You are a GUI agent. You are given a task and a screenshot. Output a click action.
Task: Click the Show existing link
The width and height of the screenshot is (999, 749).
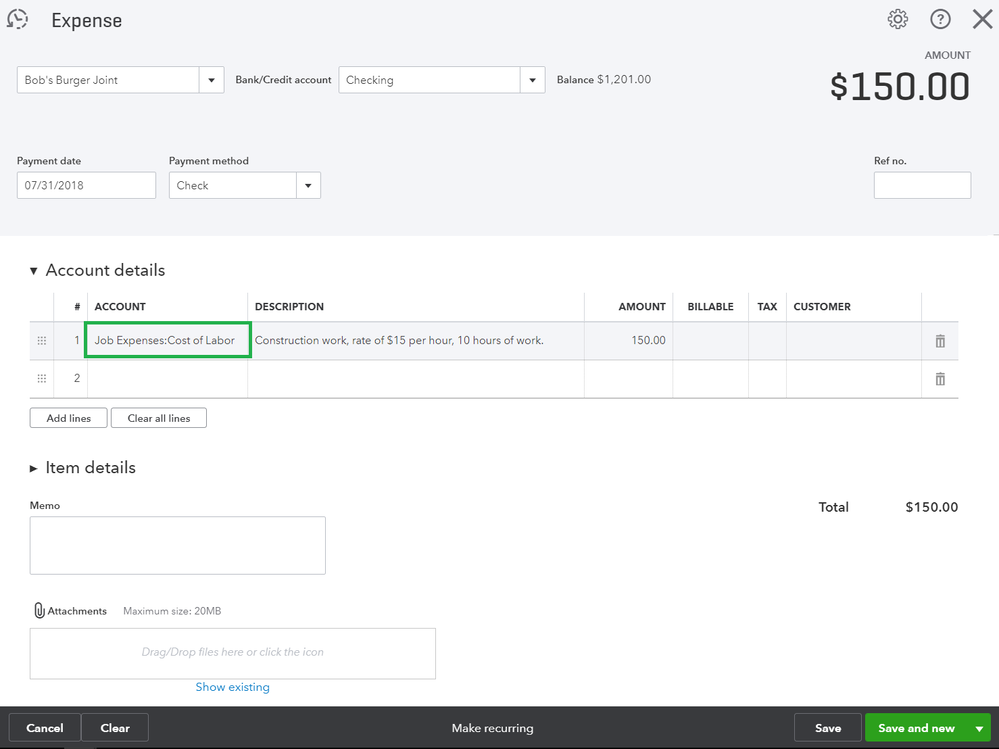(x=232, y=687)
